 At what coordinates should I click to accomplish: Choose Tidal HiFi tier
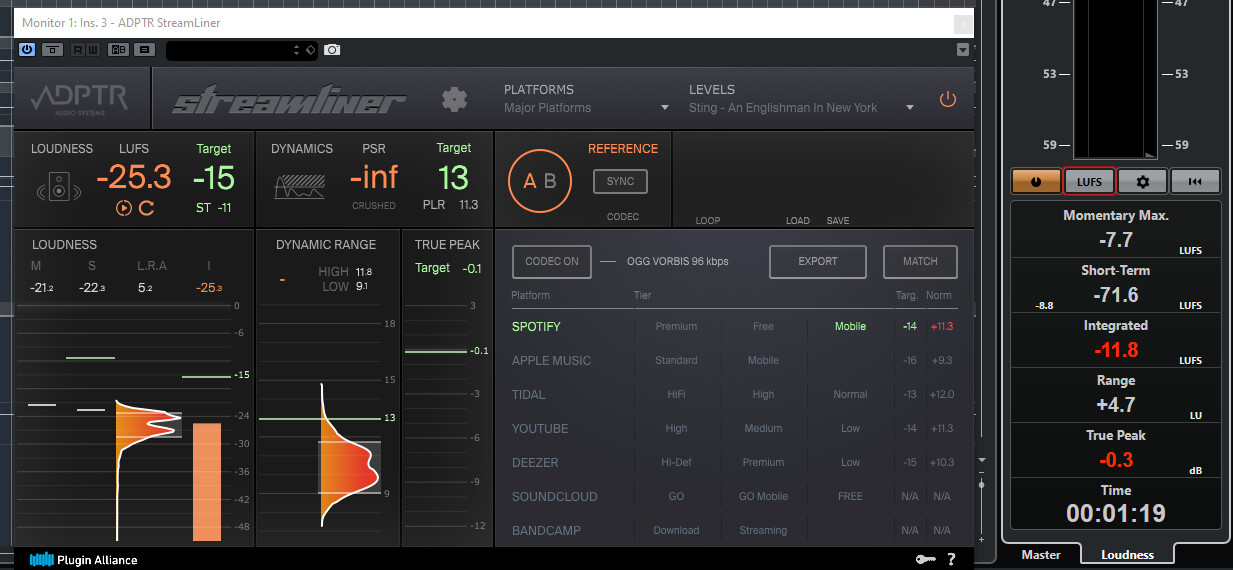click(x=676, y=394)
